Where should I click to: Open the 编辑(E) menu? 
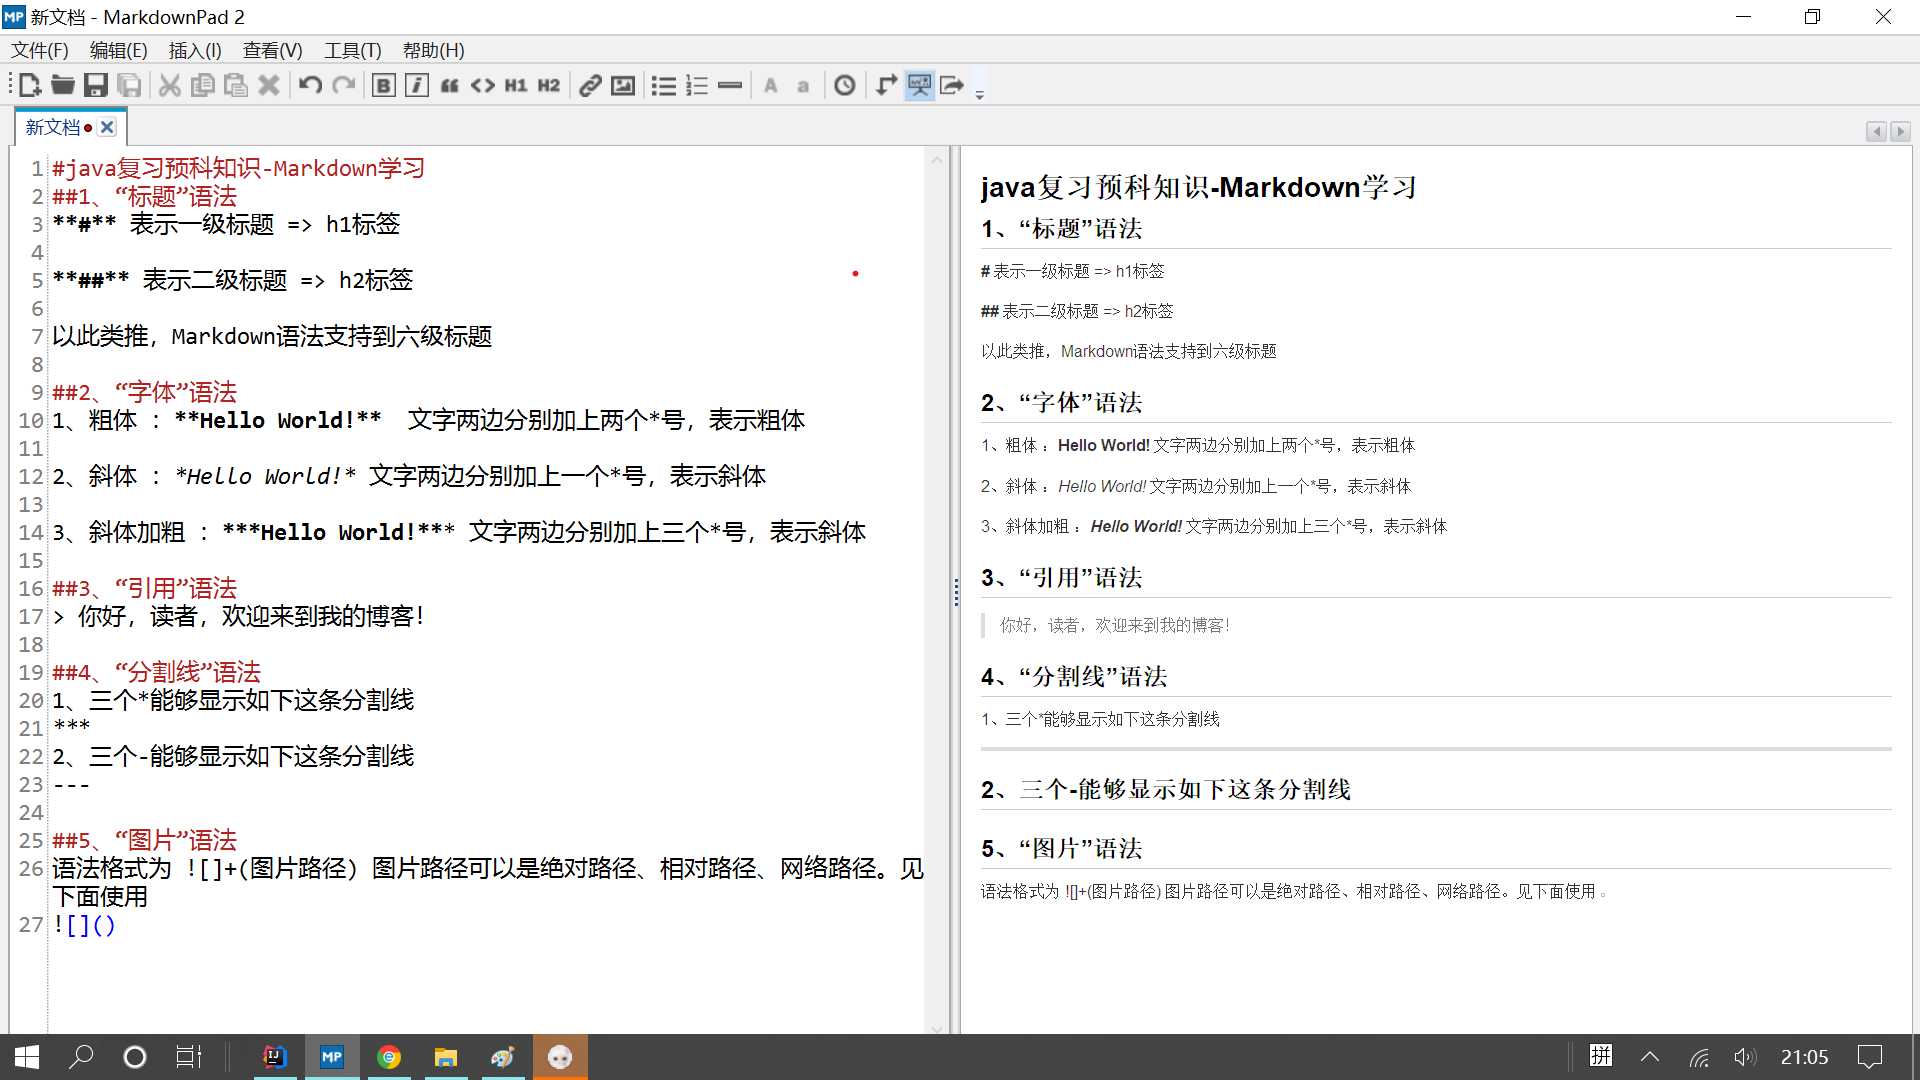tap(118, 50)
